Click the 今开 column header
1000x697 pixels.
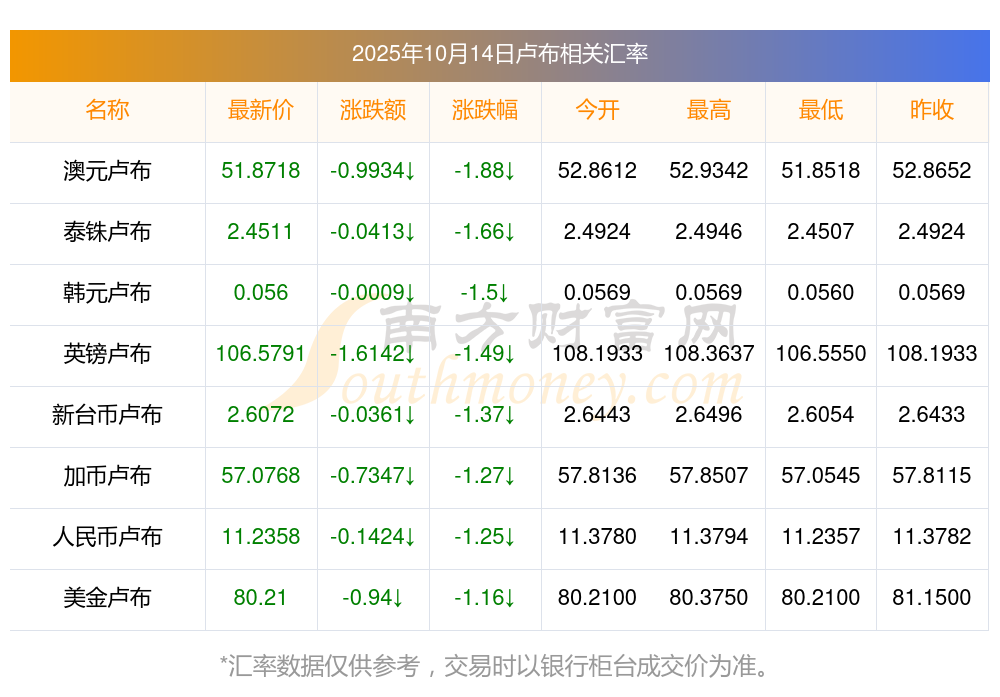coord(597,111)
